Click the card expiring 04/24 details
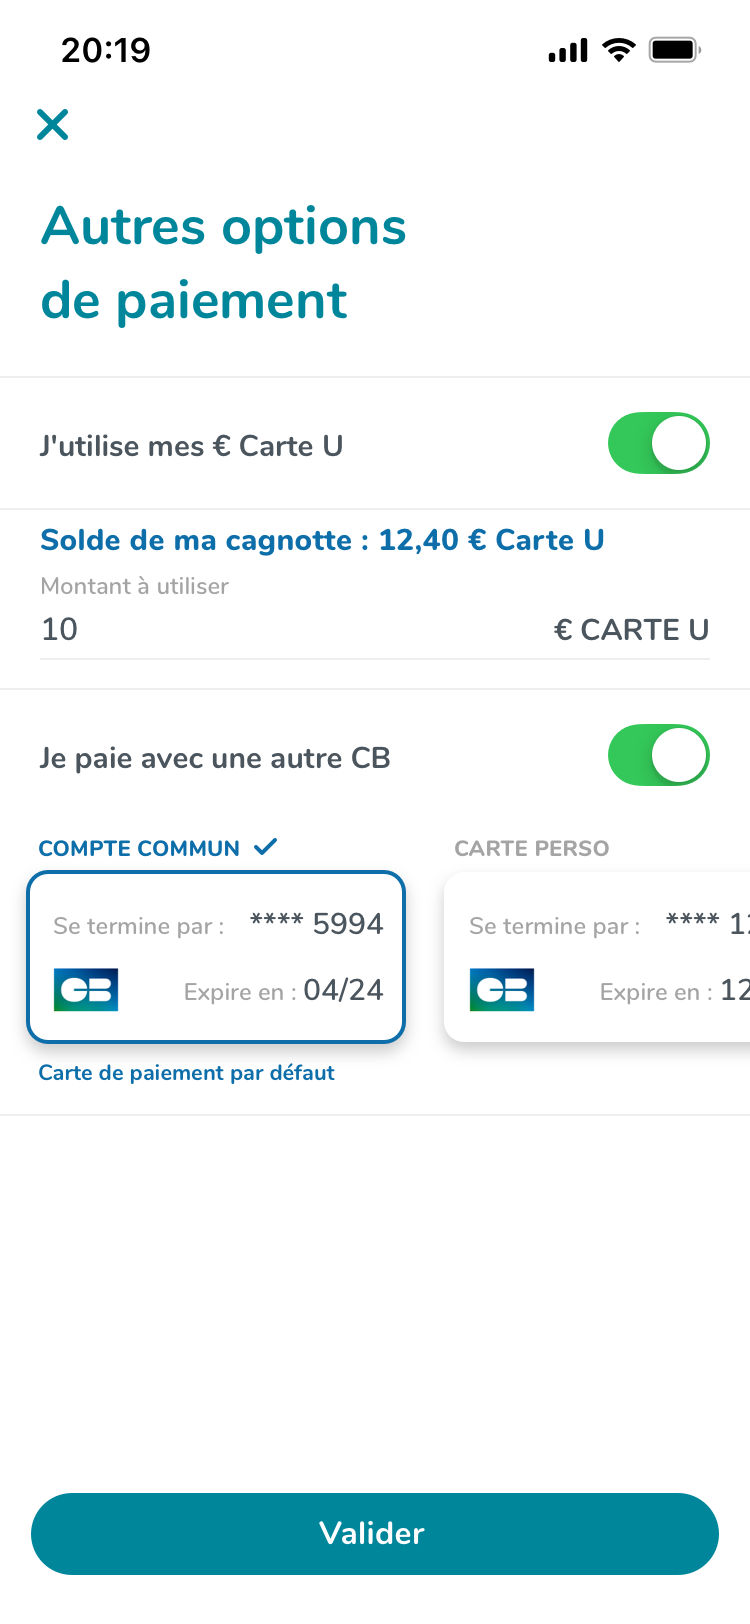The height and width of the screenshot is (1624, 750). [284, 990]
